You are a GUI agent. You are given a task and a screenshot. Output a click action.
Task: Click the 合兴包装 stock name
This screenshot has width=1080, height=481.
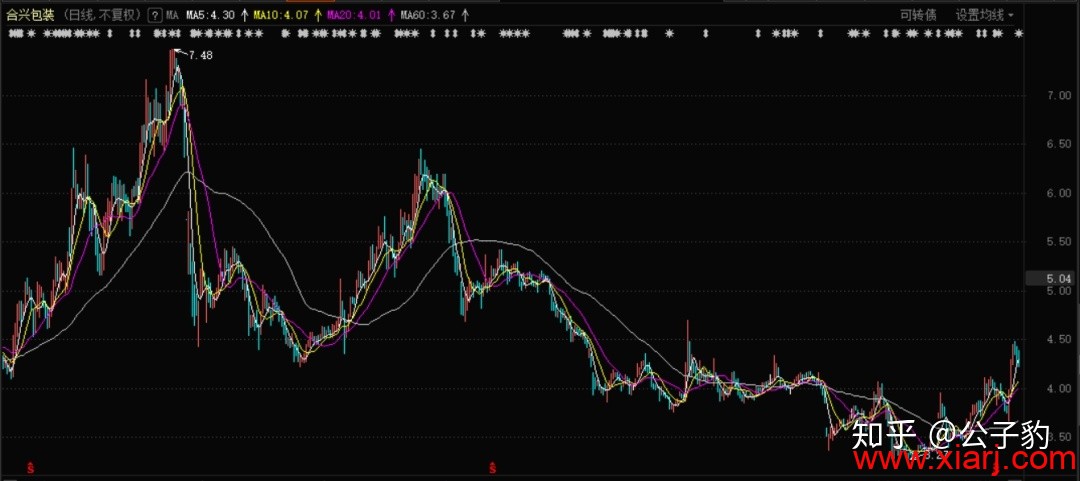(30, 15)
